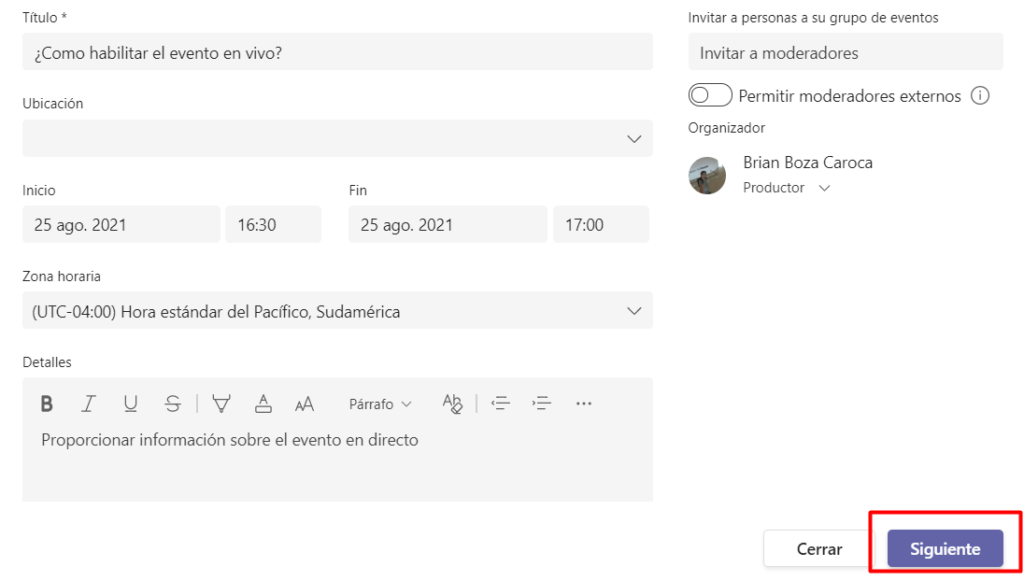Open the Párrafo style dropdown

coord(380,404)
